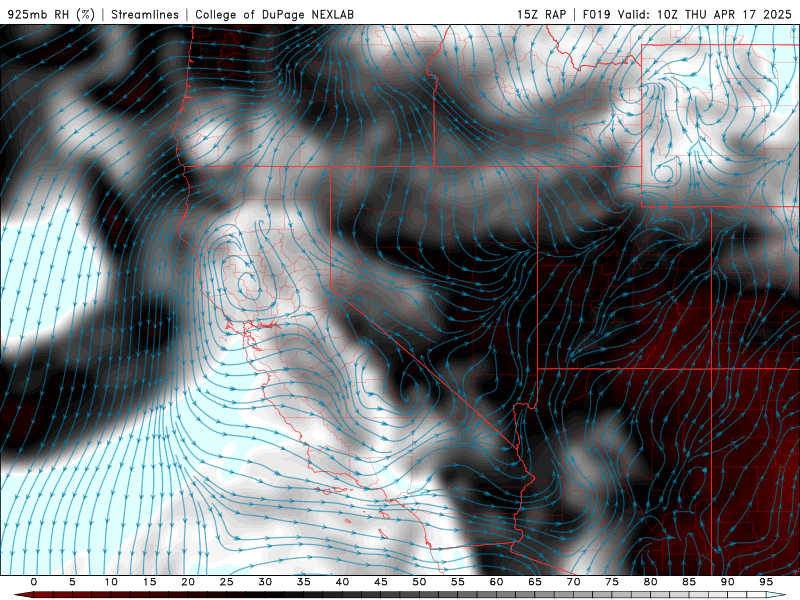
Task: Click the "10Z THU APR 17 2025" valid time
Action: [724, 14]
